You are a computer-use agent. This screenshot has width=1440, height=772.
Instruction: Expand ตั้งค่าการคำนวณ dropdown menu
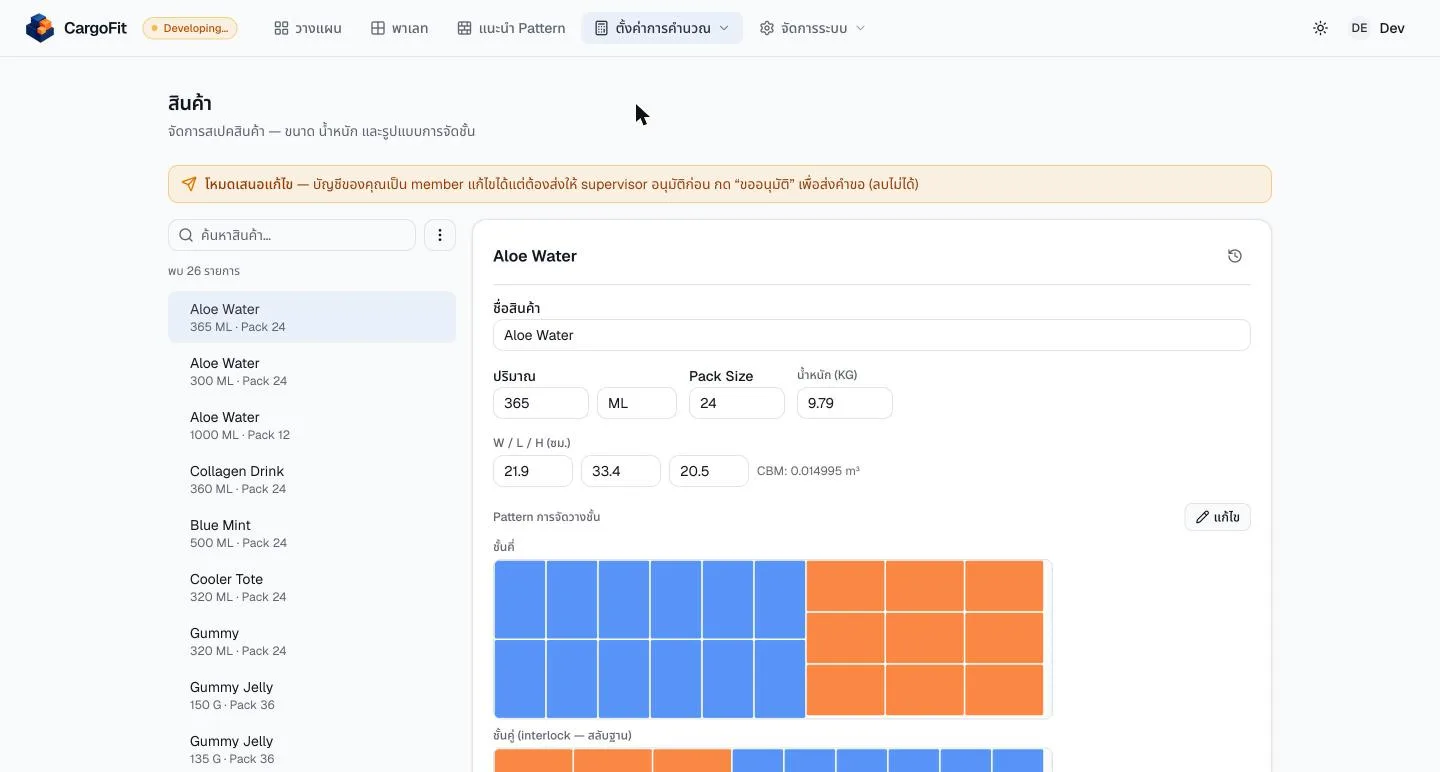662,28
